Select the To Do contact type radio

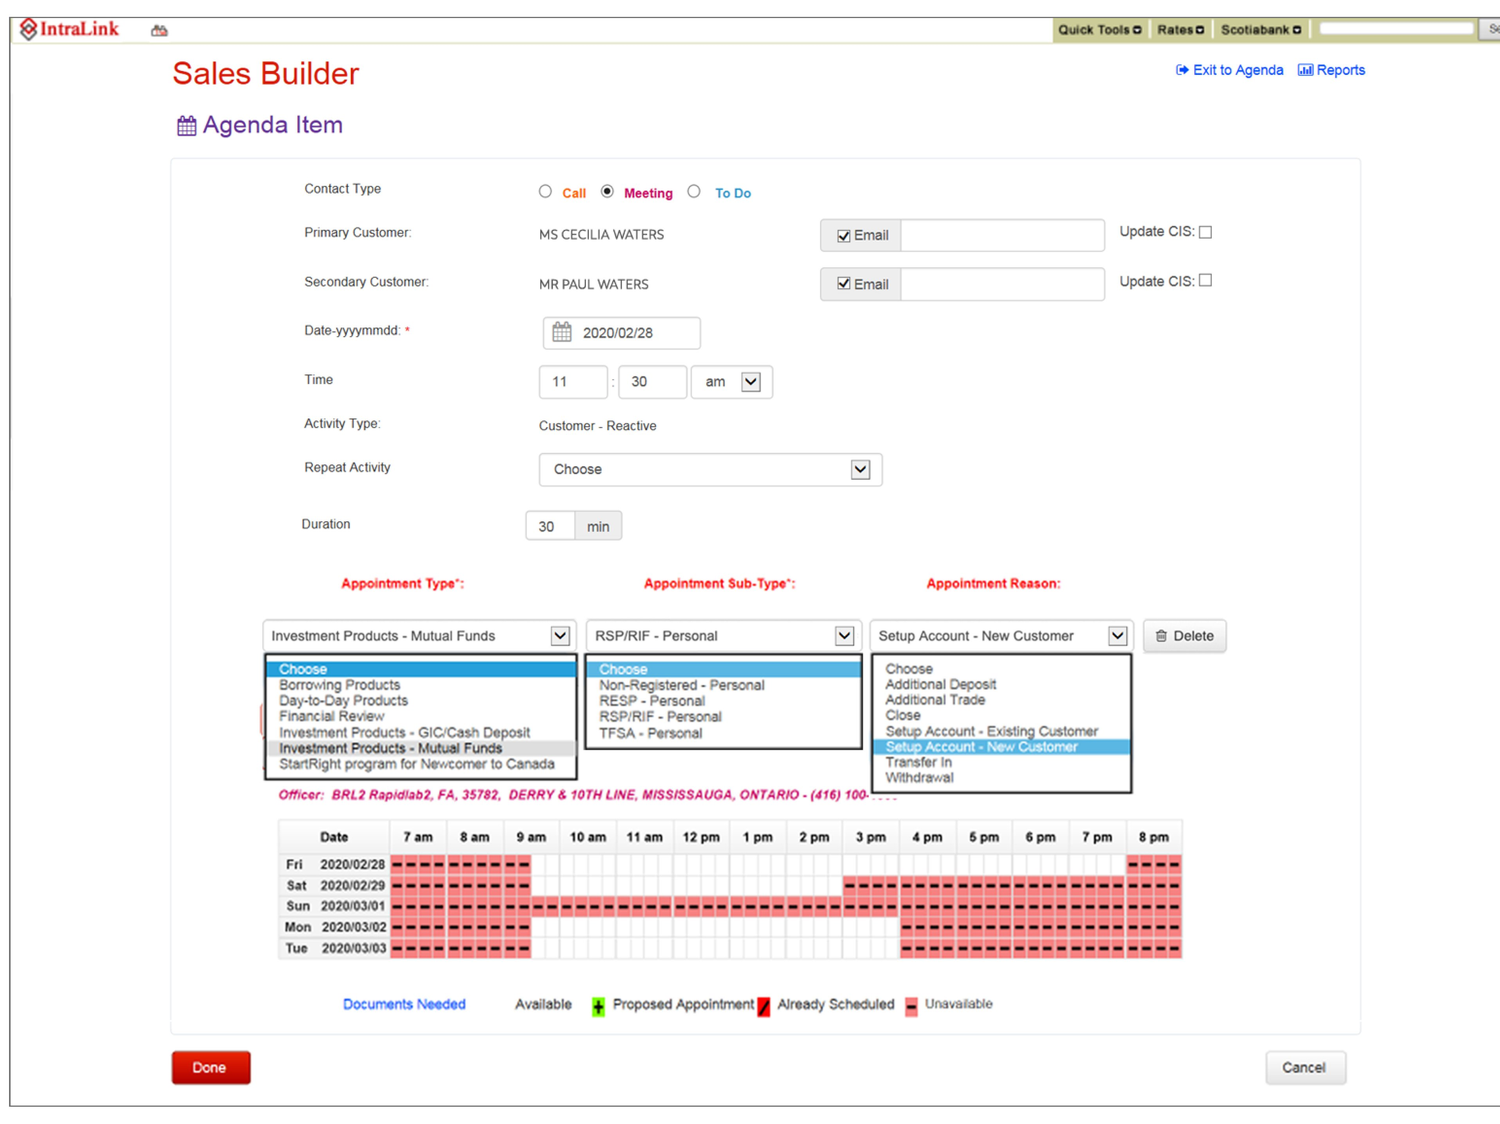point(694,191)
